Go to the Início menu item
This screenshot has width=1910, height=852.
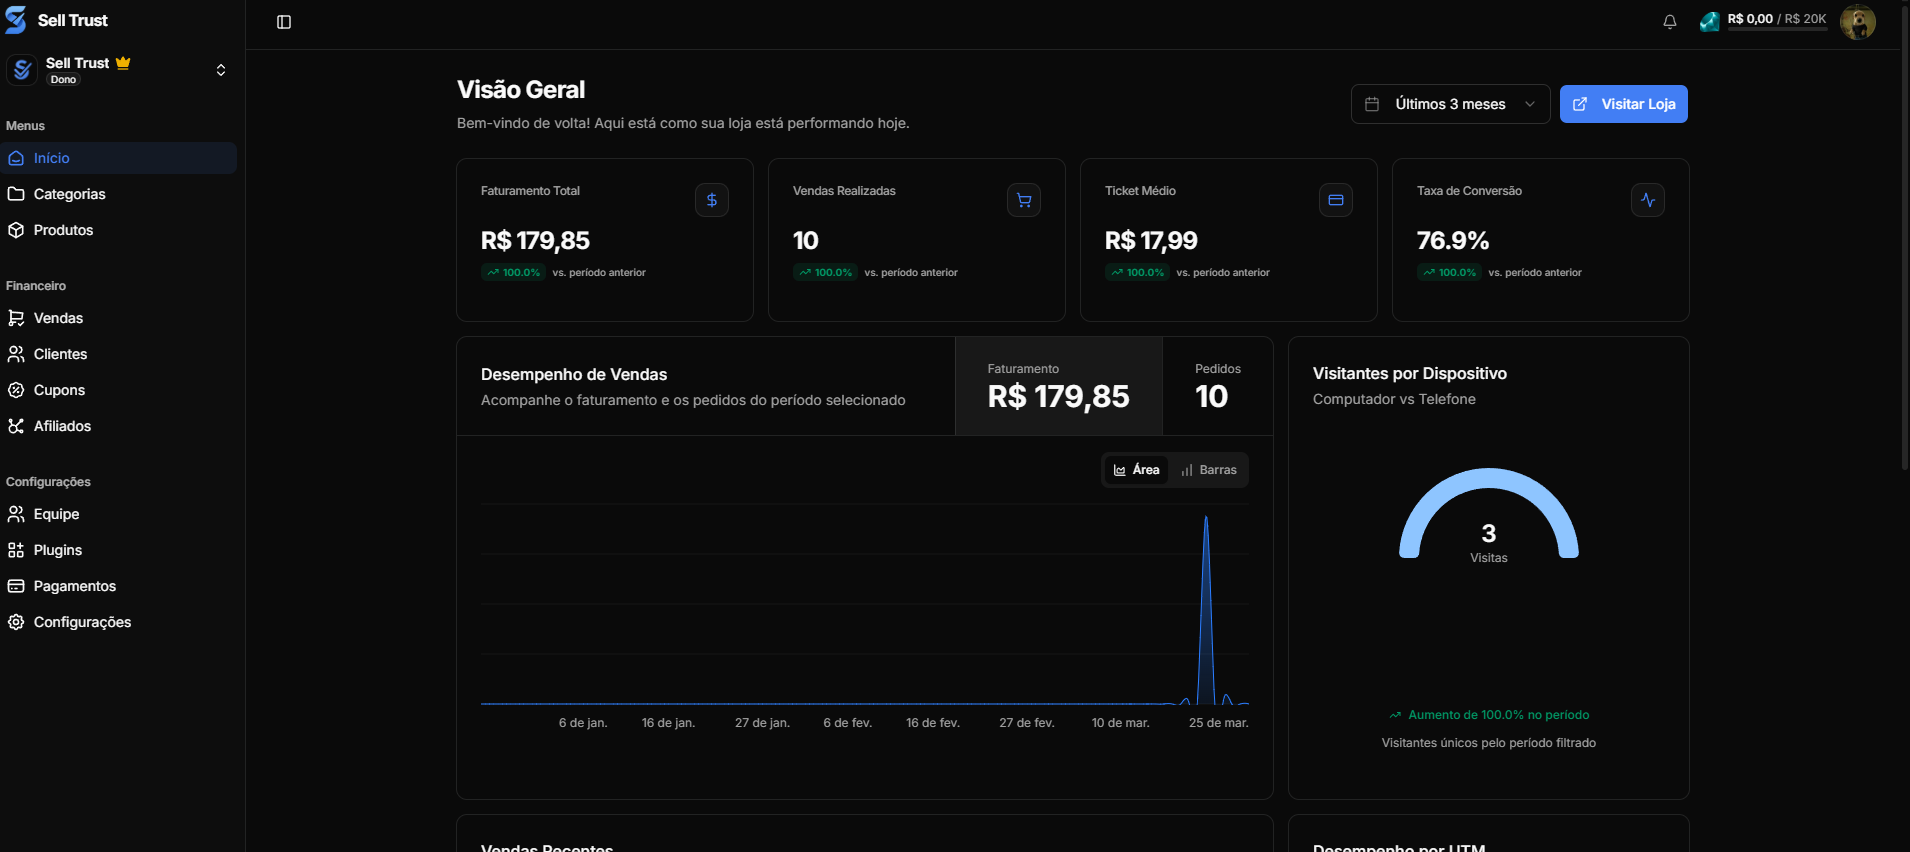tap(118, 158)
